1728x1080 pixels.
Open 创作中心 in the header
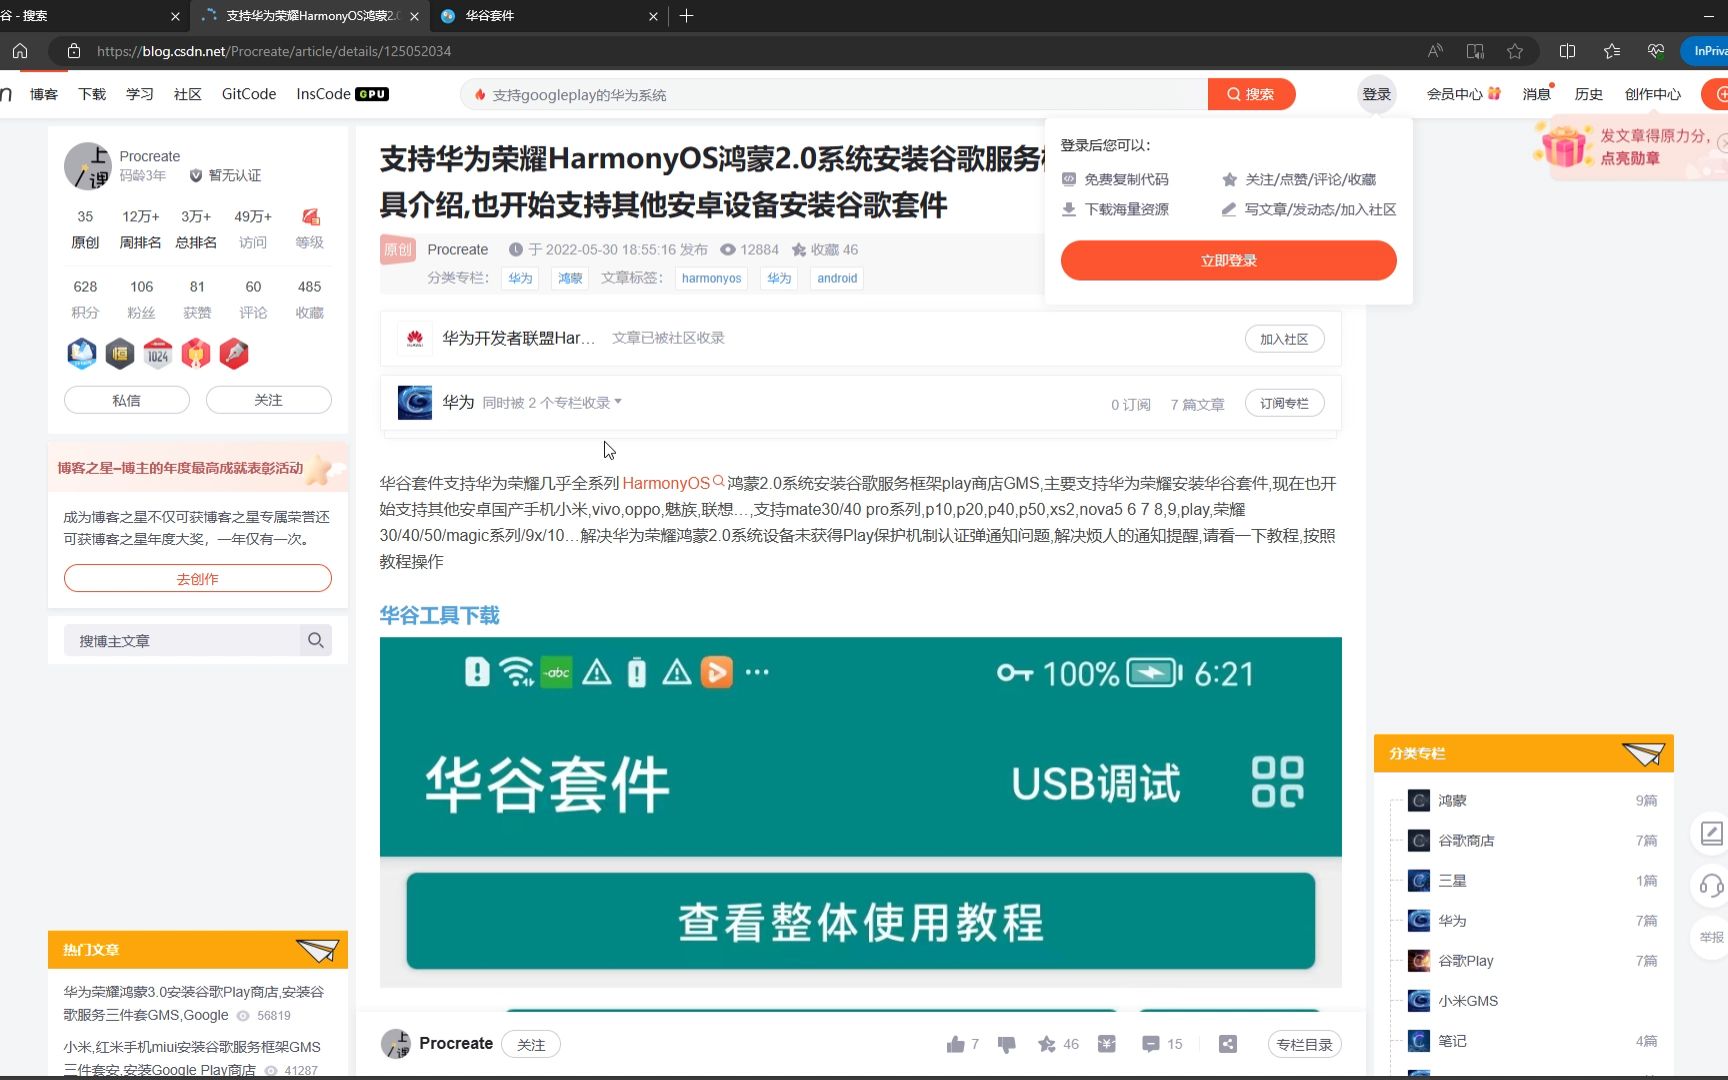(x=1652, y=94)
